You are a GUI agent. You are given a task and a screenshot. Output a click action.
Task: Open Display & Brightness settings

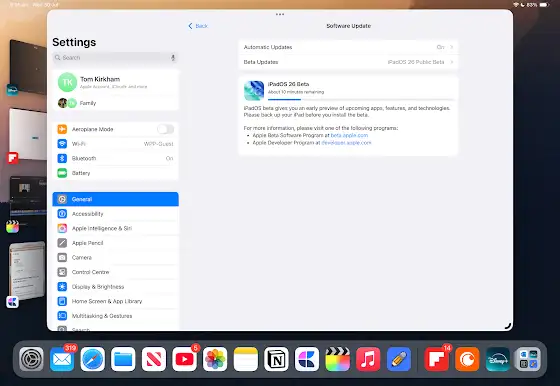[x=115, y=287]
